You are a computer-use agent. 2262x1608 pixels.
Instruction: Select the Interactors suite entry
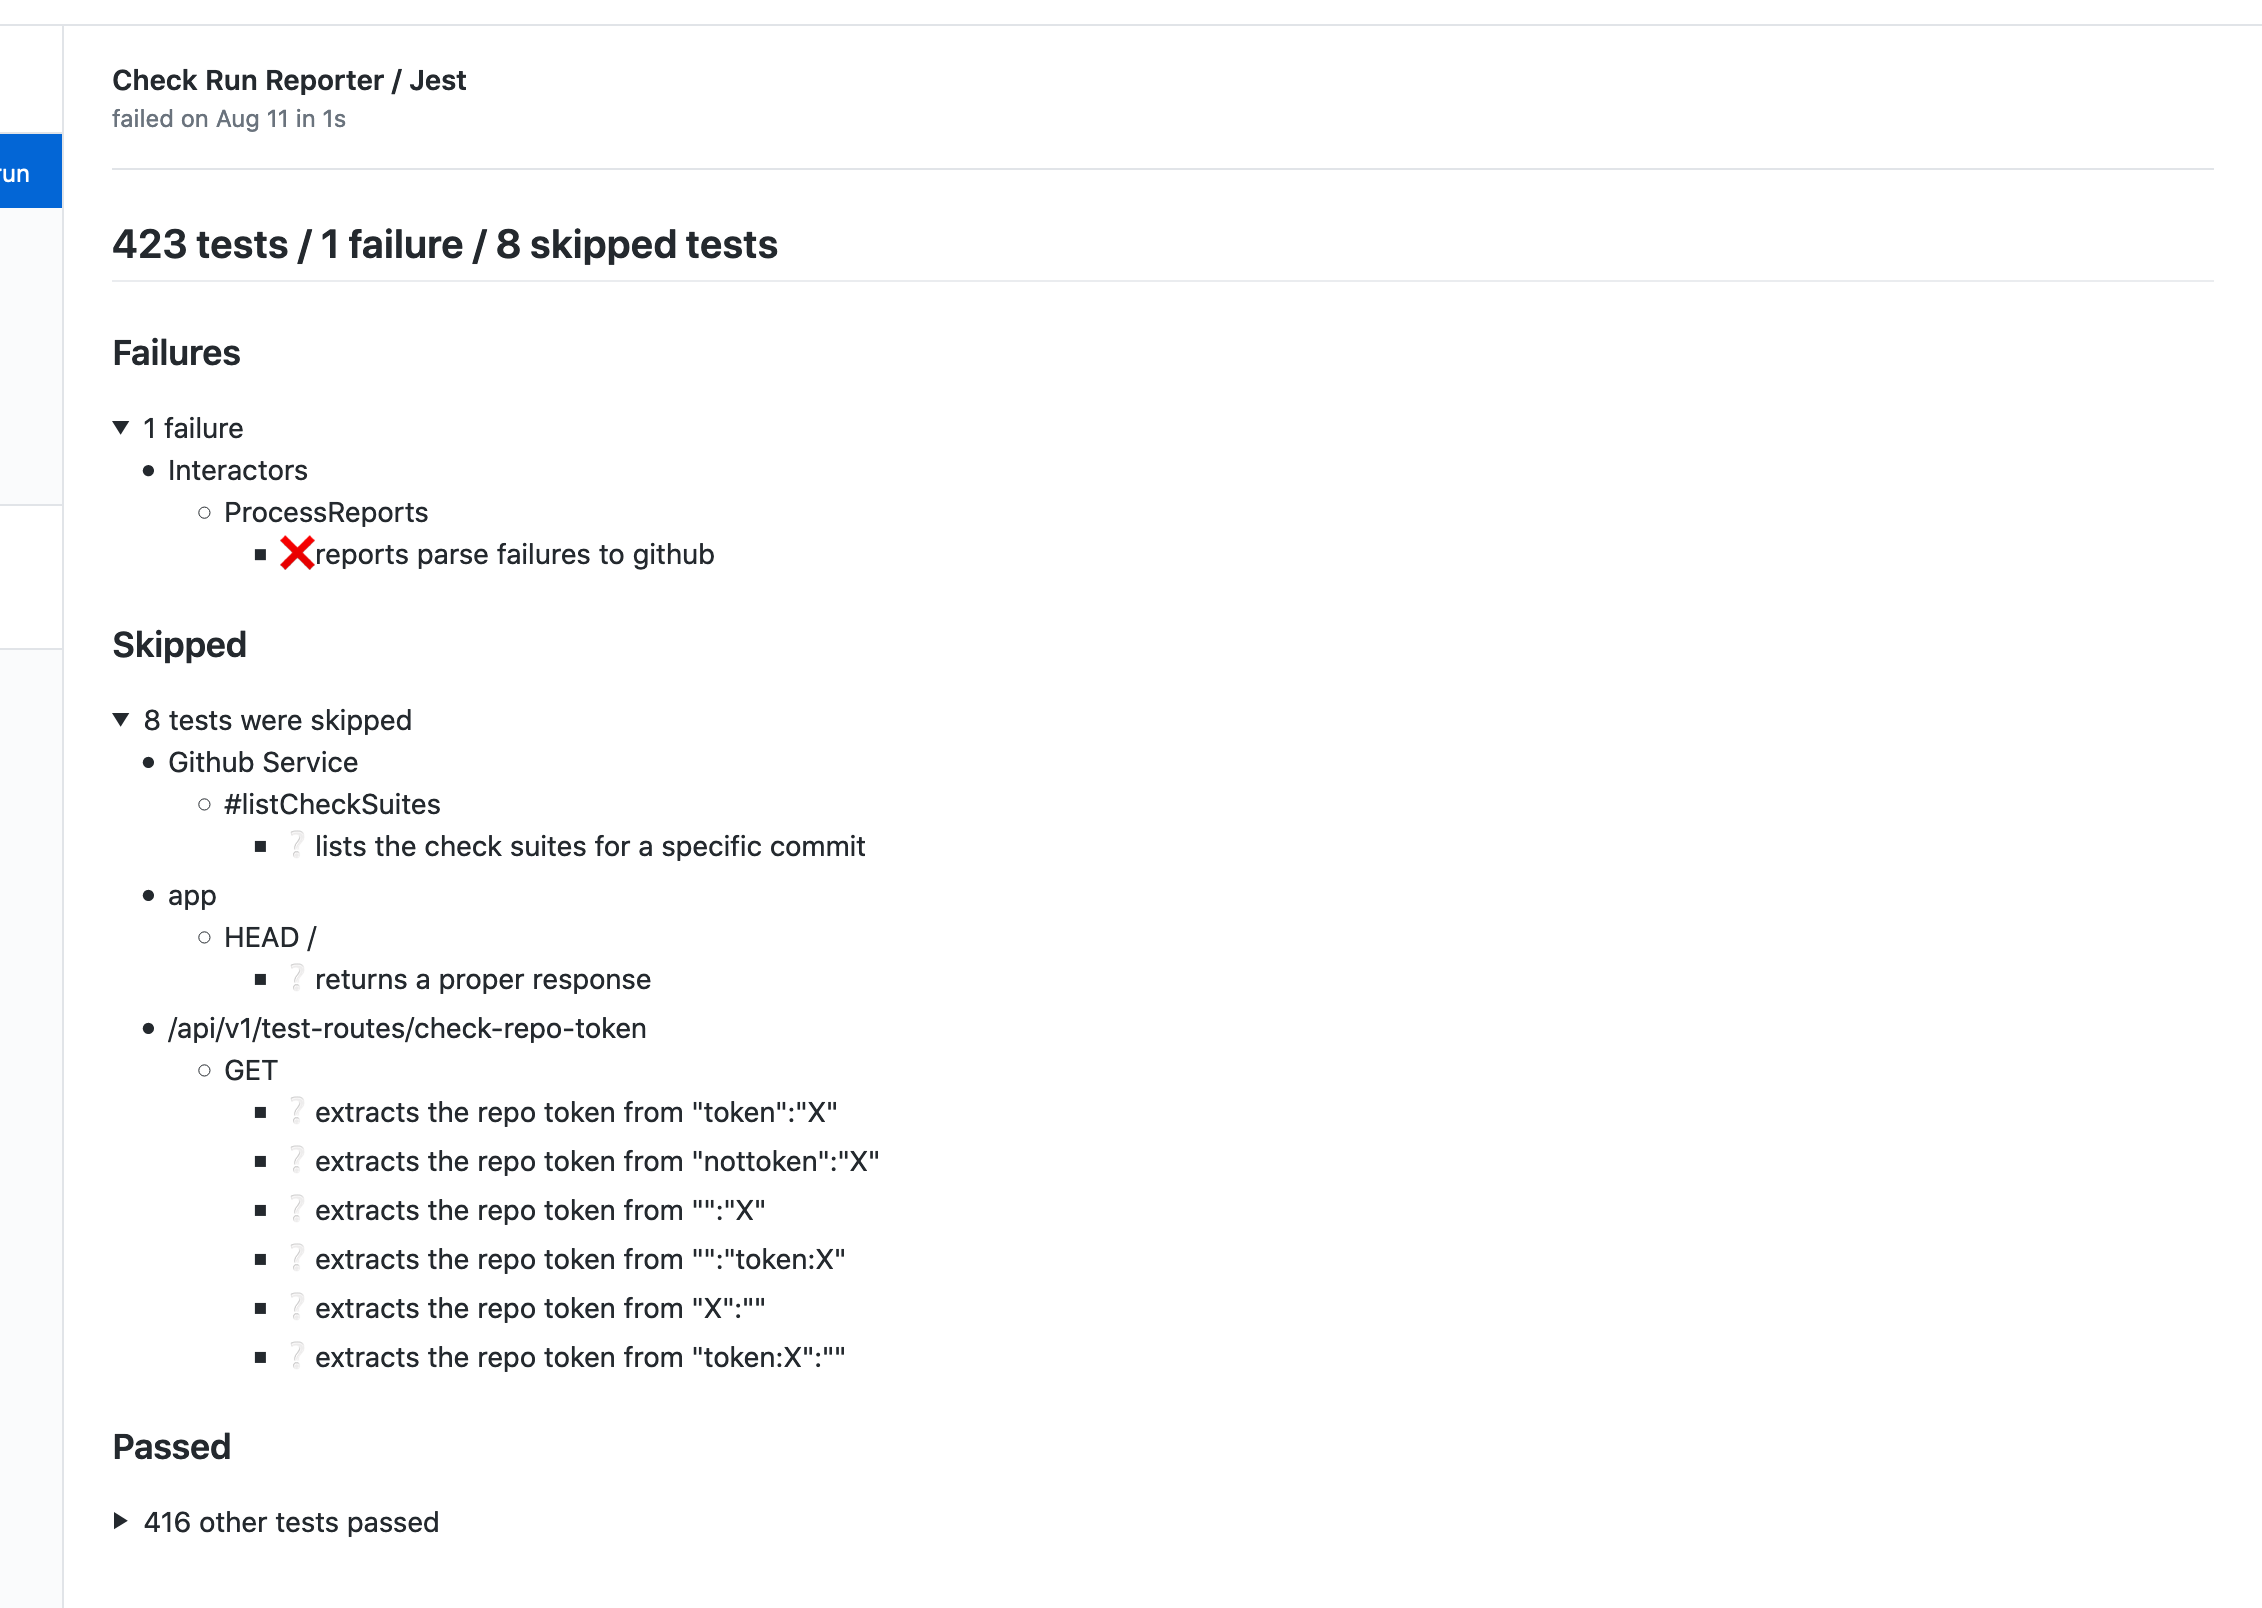tap(237, 470)
